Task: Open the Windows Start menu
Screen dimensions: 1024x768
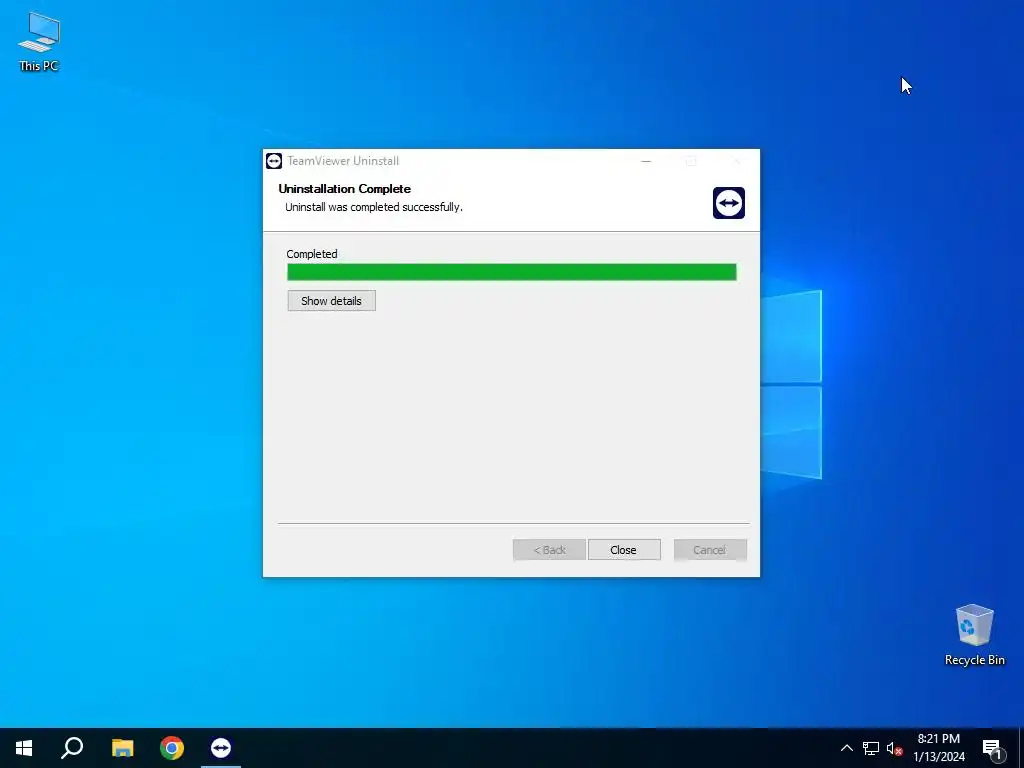Action: pos(24,748)
